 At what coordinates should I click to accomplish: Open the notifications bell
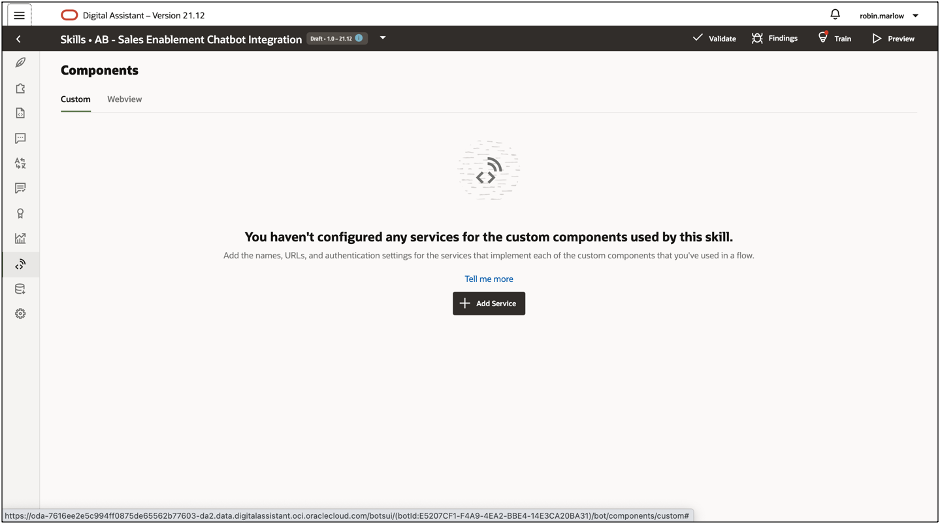pyautogui.click(x=835, y=14)
